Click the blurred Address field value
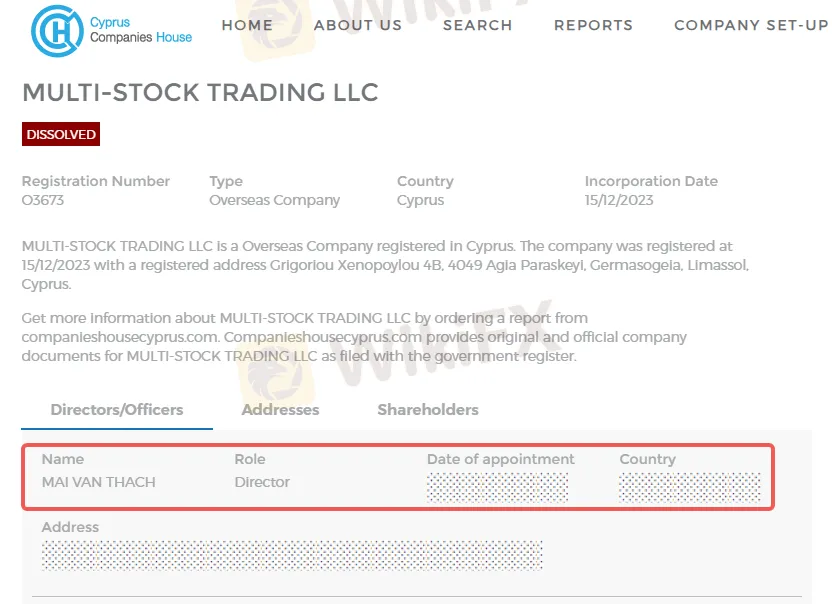 click(x=292, y=556)
